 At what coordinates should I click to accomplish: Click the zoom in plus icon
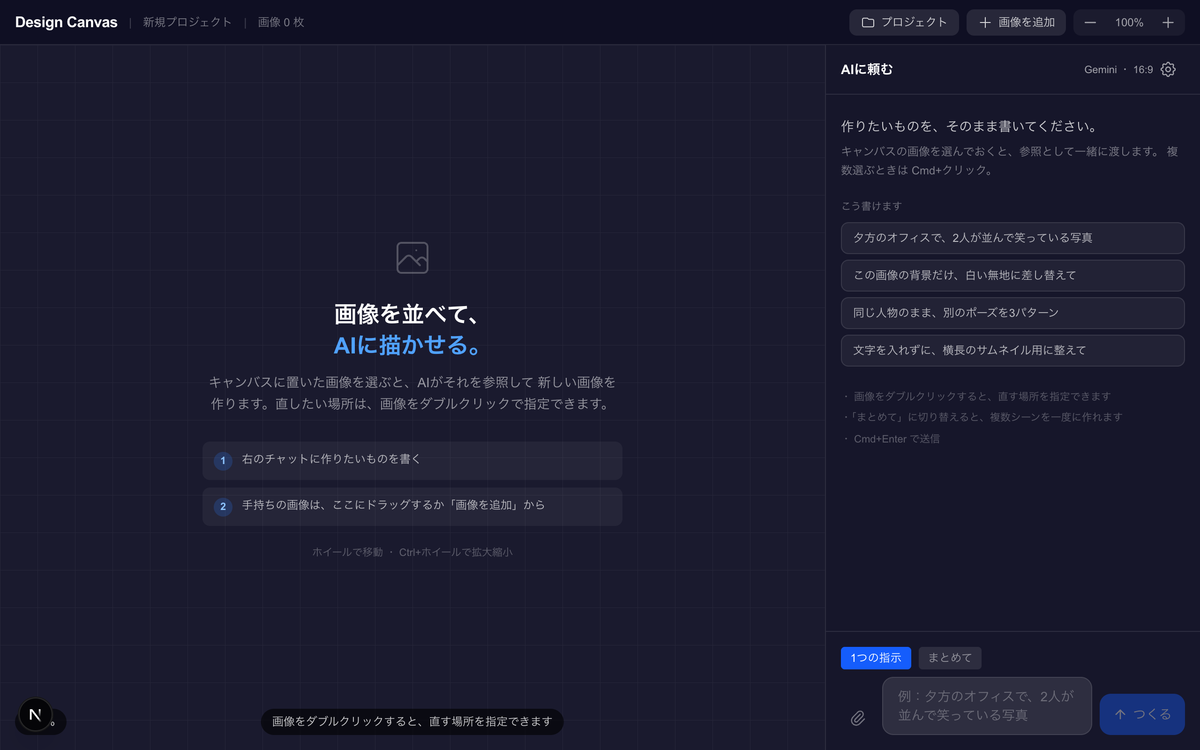pyautogui.click(x=1167, y=22)
